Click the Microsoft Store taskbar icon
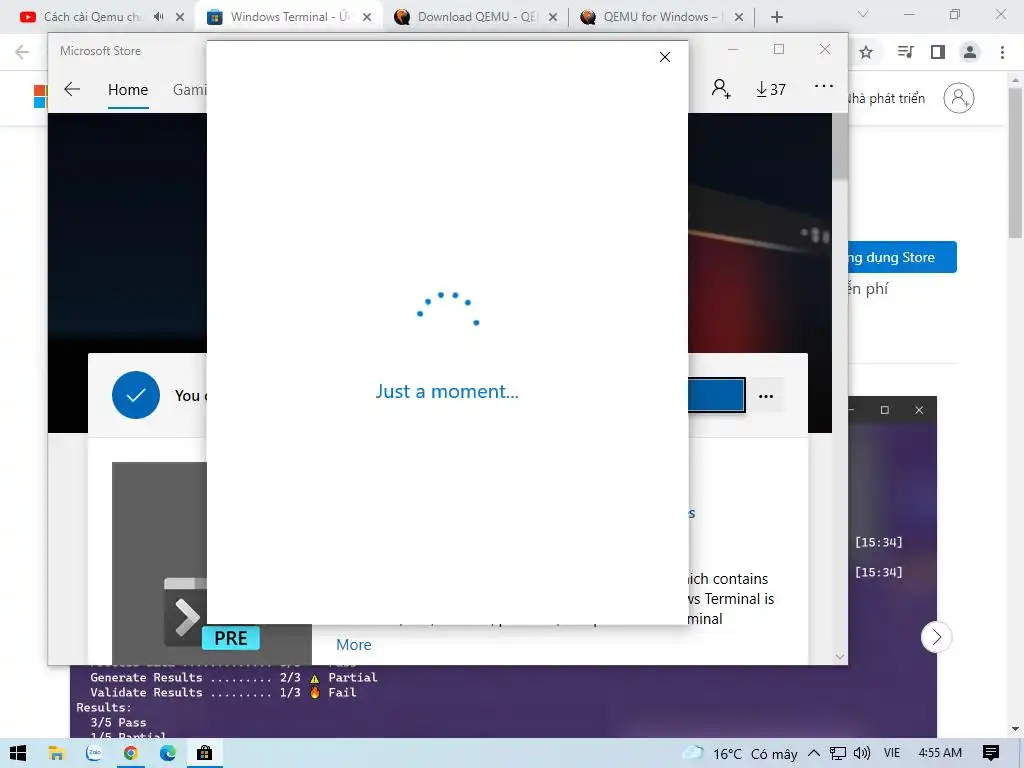The width and height of the screenshot is (1024, 768). (204, 754)
